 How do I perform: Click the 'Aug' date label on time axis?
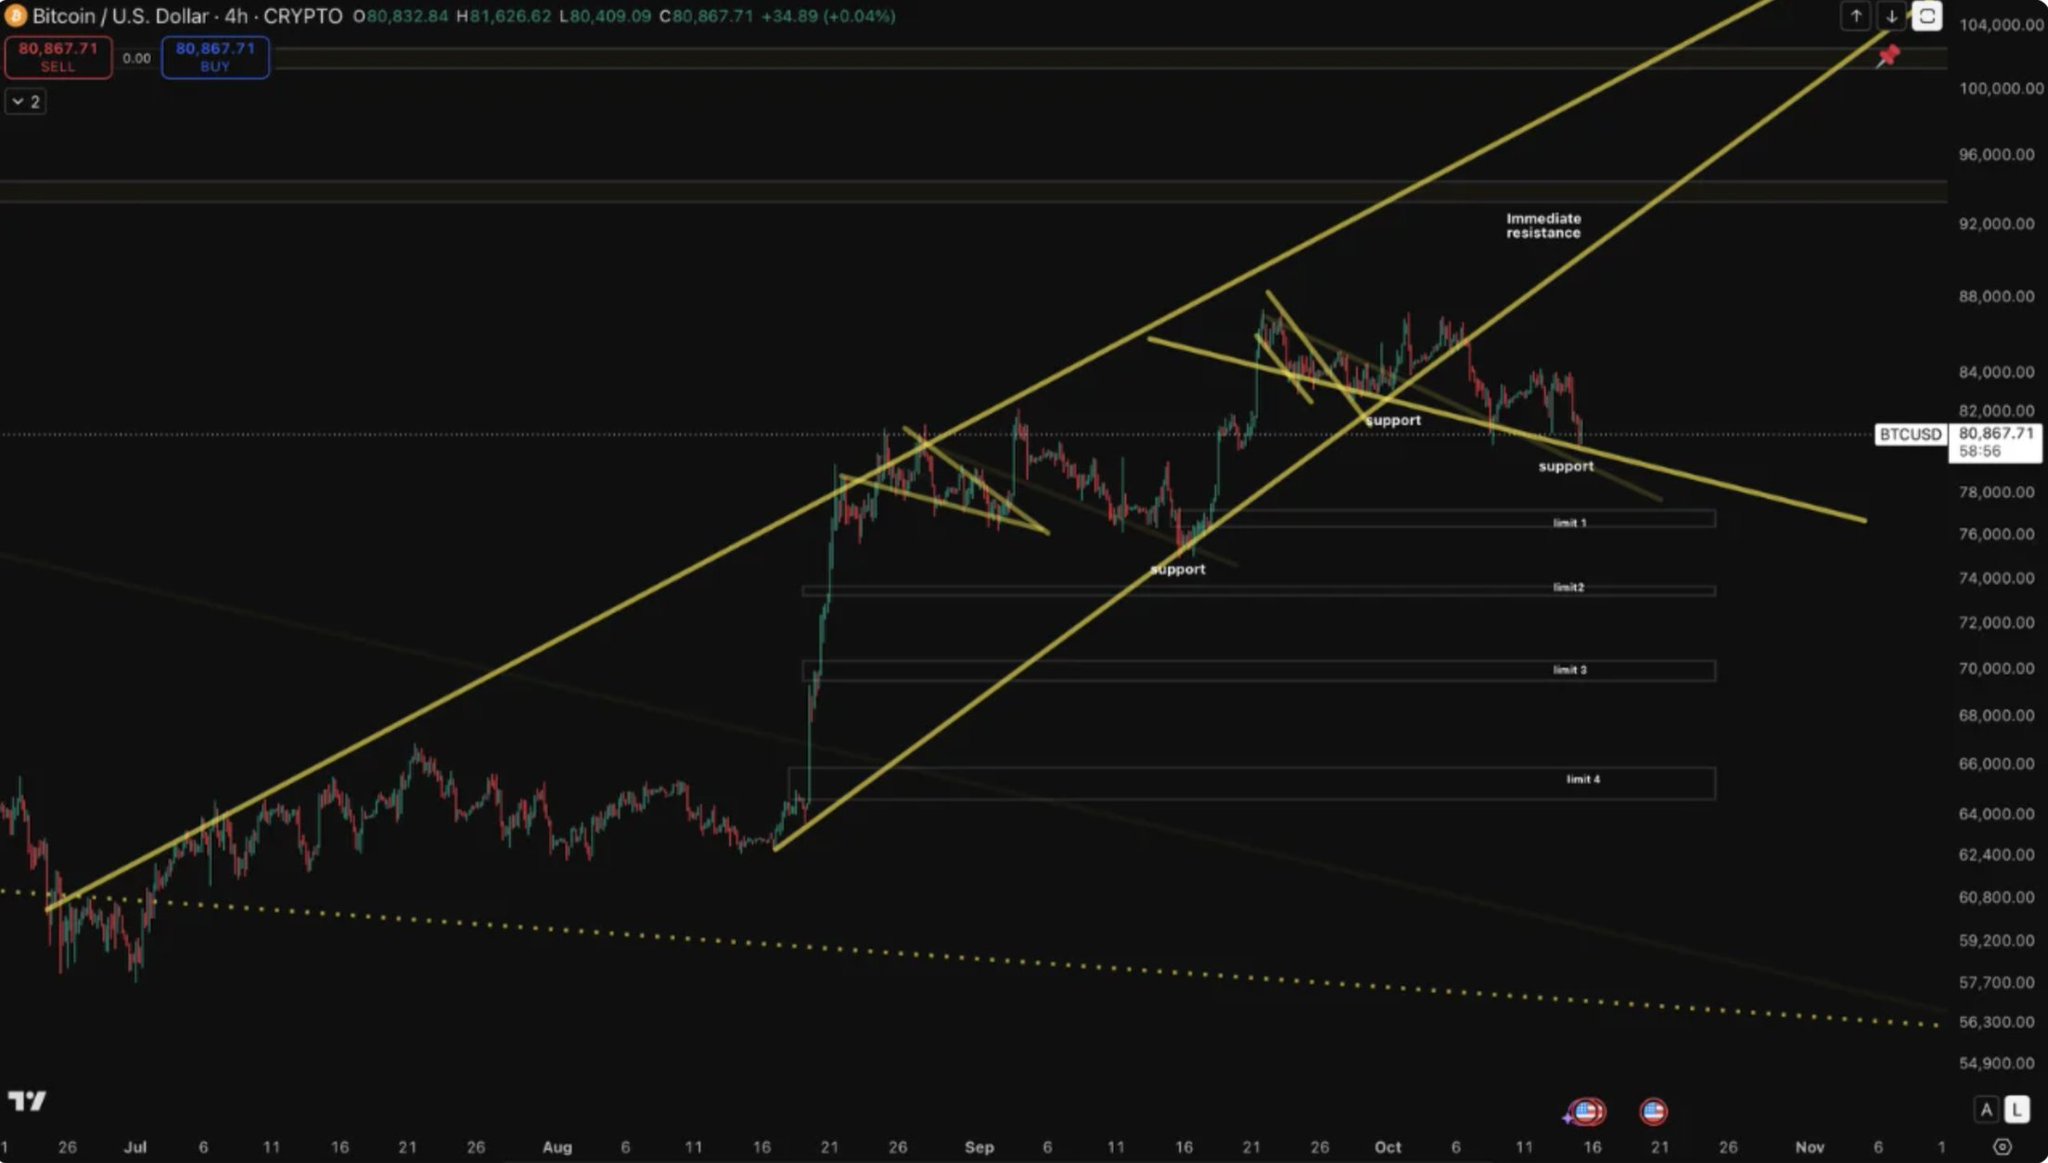click(557, 1147)
